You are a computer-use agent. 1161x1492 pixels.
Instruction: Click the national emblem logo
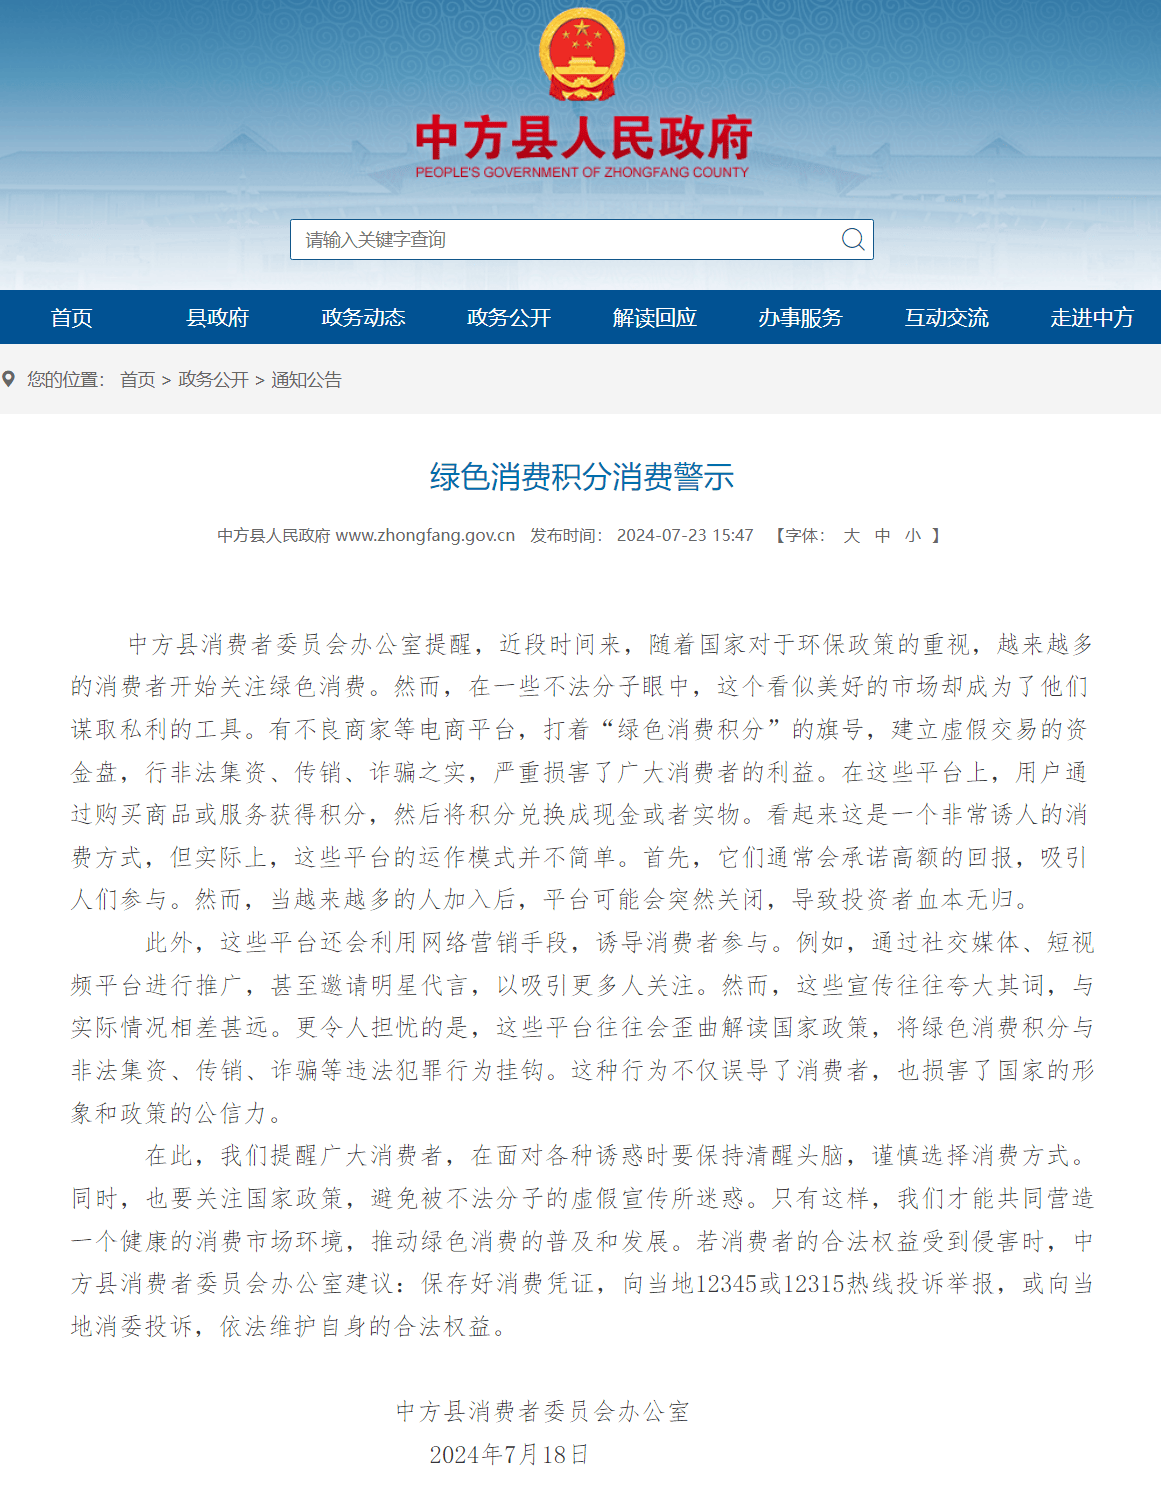coord(581,56)
